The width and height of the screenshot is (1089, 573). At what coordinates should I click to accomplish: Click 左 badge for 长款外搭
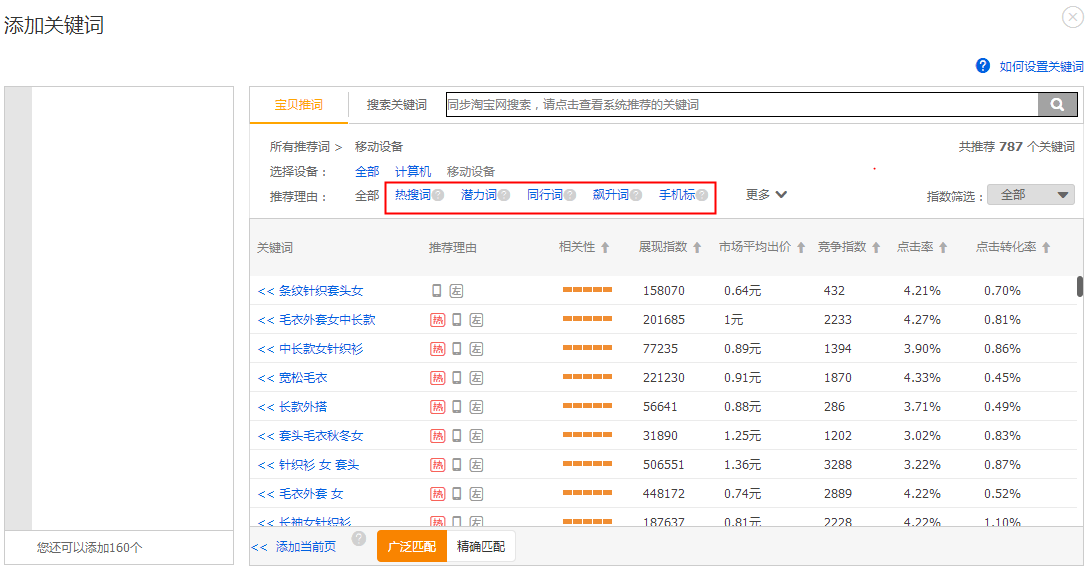(x=476, y=407)
